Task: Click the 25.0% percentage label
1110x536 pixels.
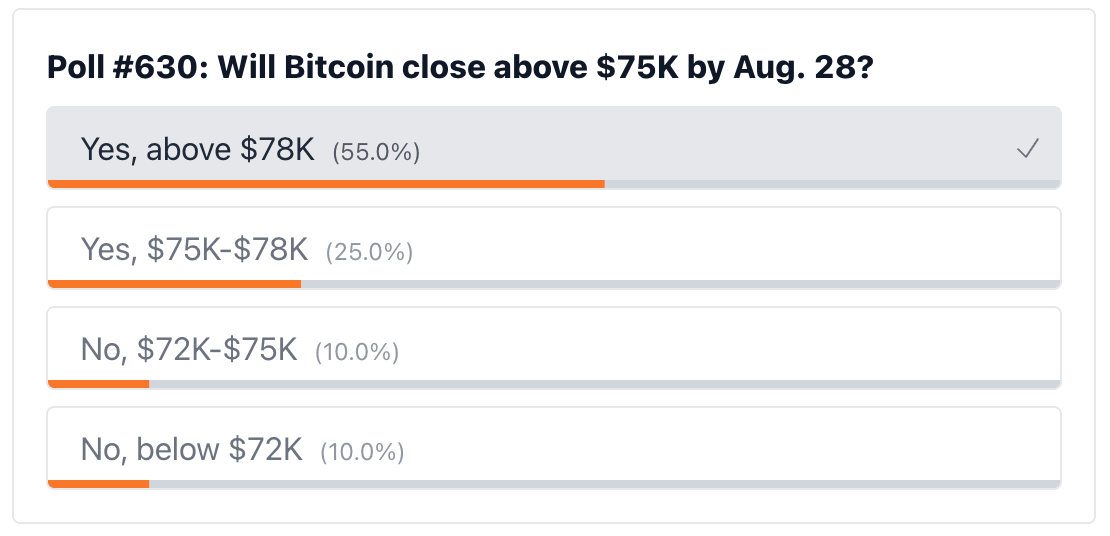Action: [369, 252]
